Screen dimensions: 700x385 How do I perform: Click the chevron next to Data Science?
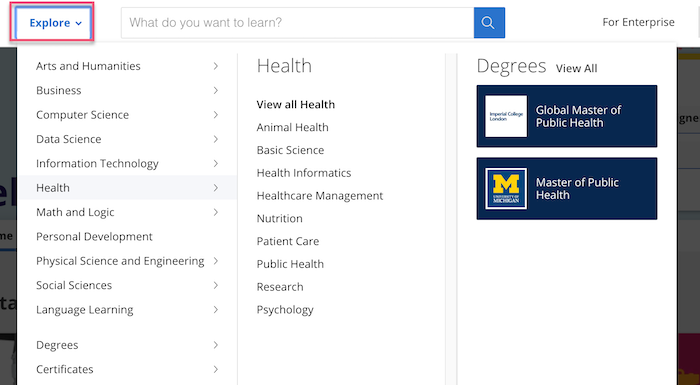(x=216, y=139)
